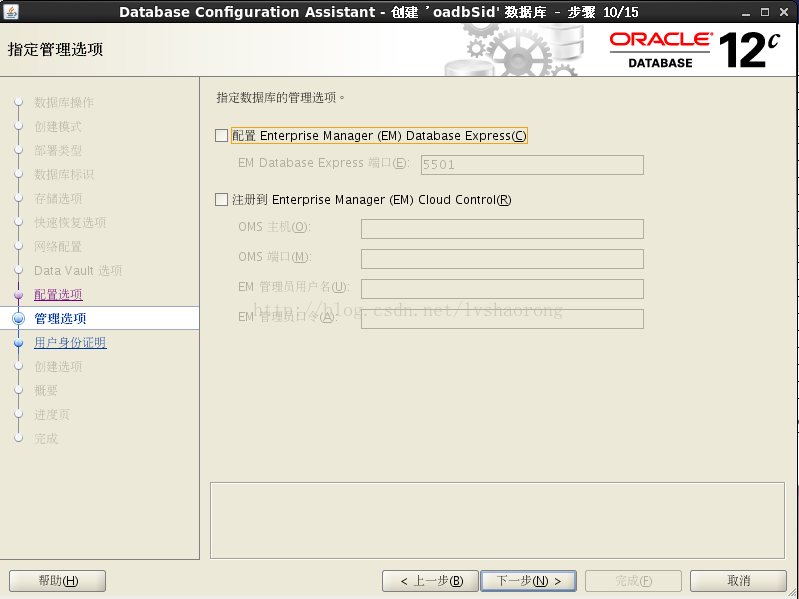Click the purple bullet beside 配置选项
This screenshot has height=599, width=799.
18,294
